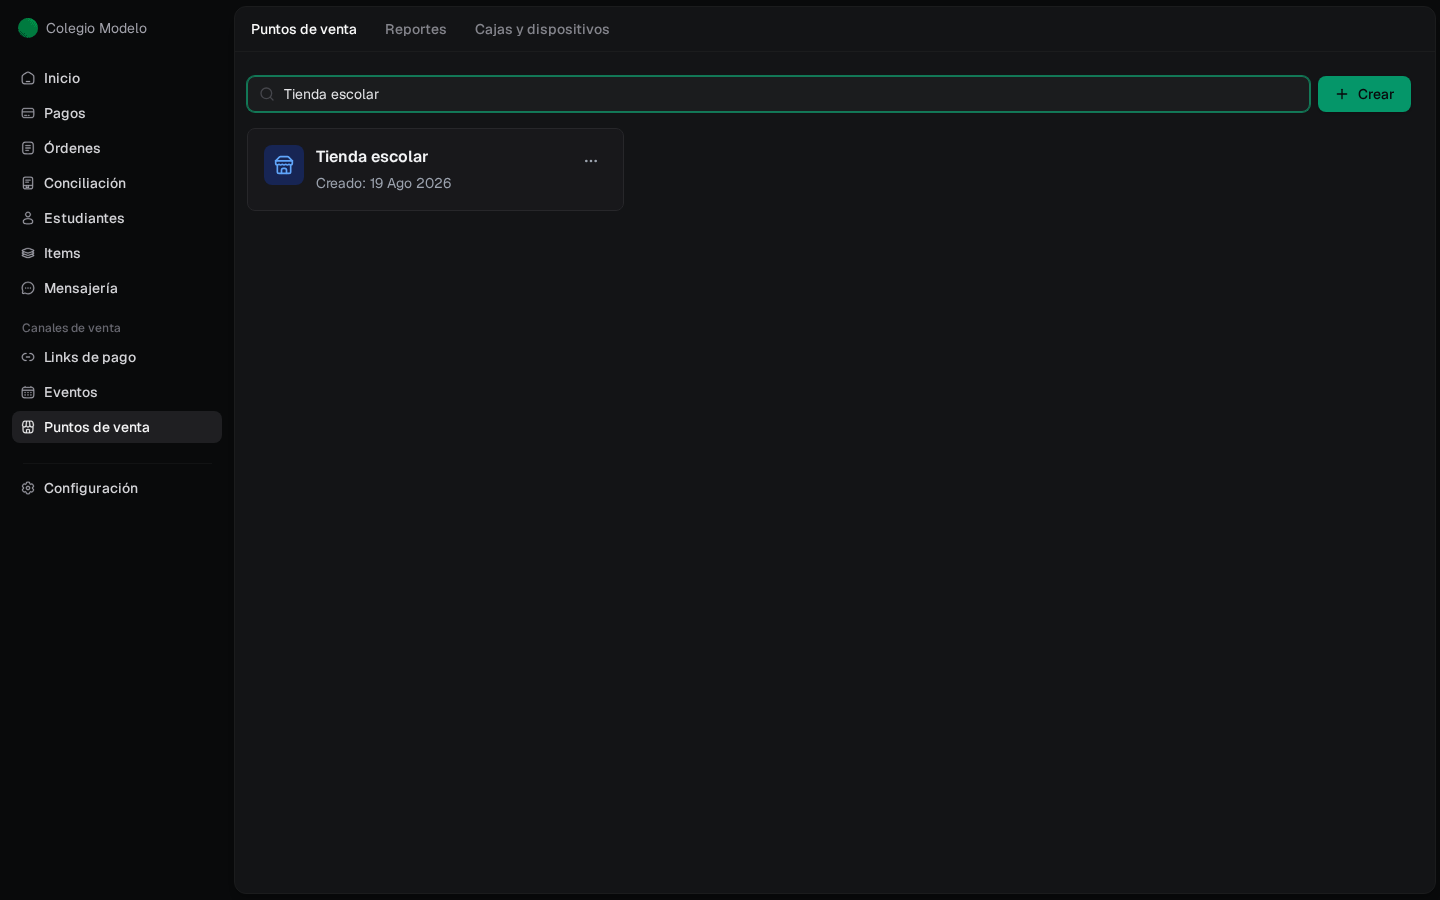Click the search magnifier icon
Viewport: 1440px width, 900px height.
267,94
